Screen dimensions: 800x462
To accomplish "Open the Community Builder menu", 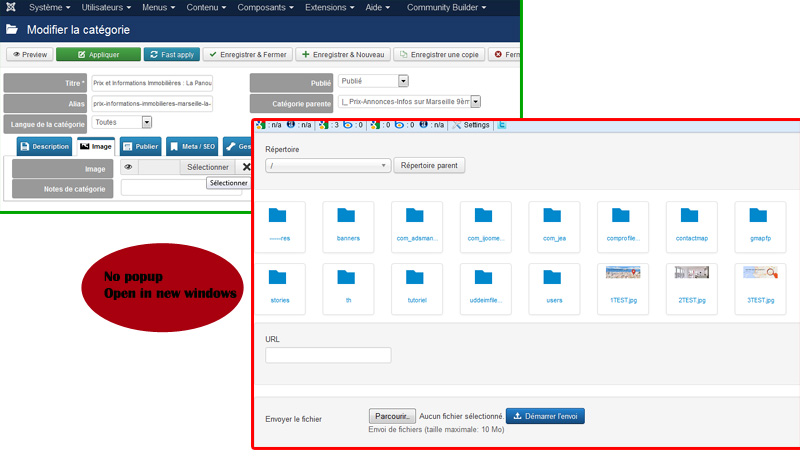I will 446,7.
